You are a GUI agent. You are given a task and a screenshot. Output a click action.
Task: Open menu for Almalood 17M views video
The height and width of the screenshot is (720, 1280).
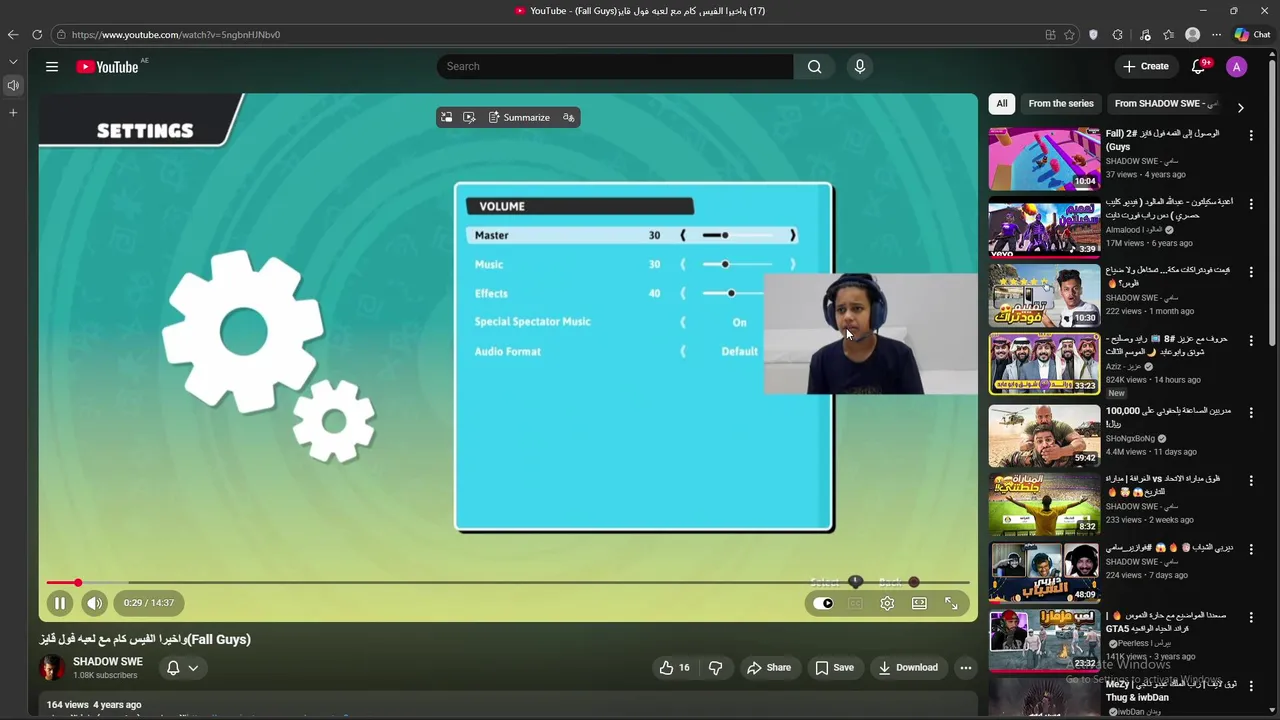[x=1251, y=204]
